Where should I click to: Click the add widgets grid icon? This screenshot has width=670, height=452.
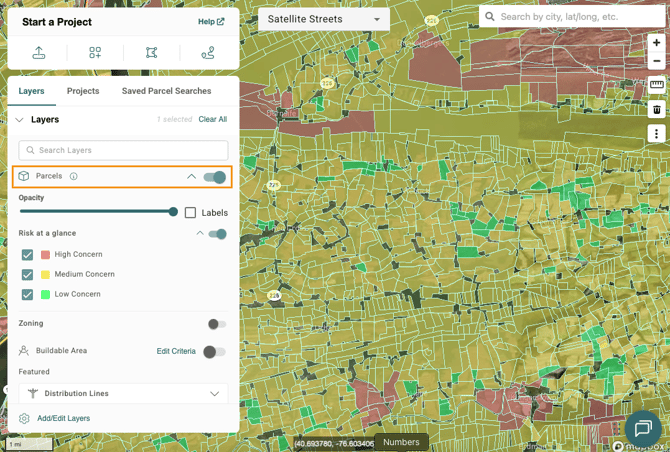[x=95, y=53]
